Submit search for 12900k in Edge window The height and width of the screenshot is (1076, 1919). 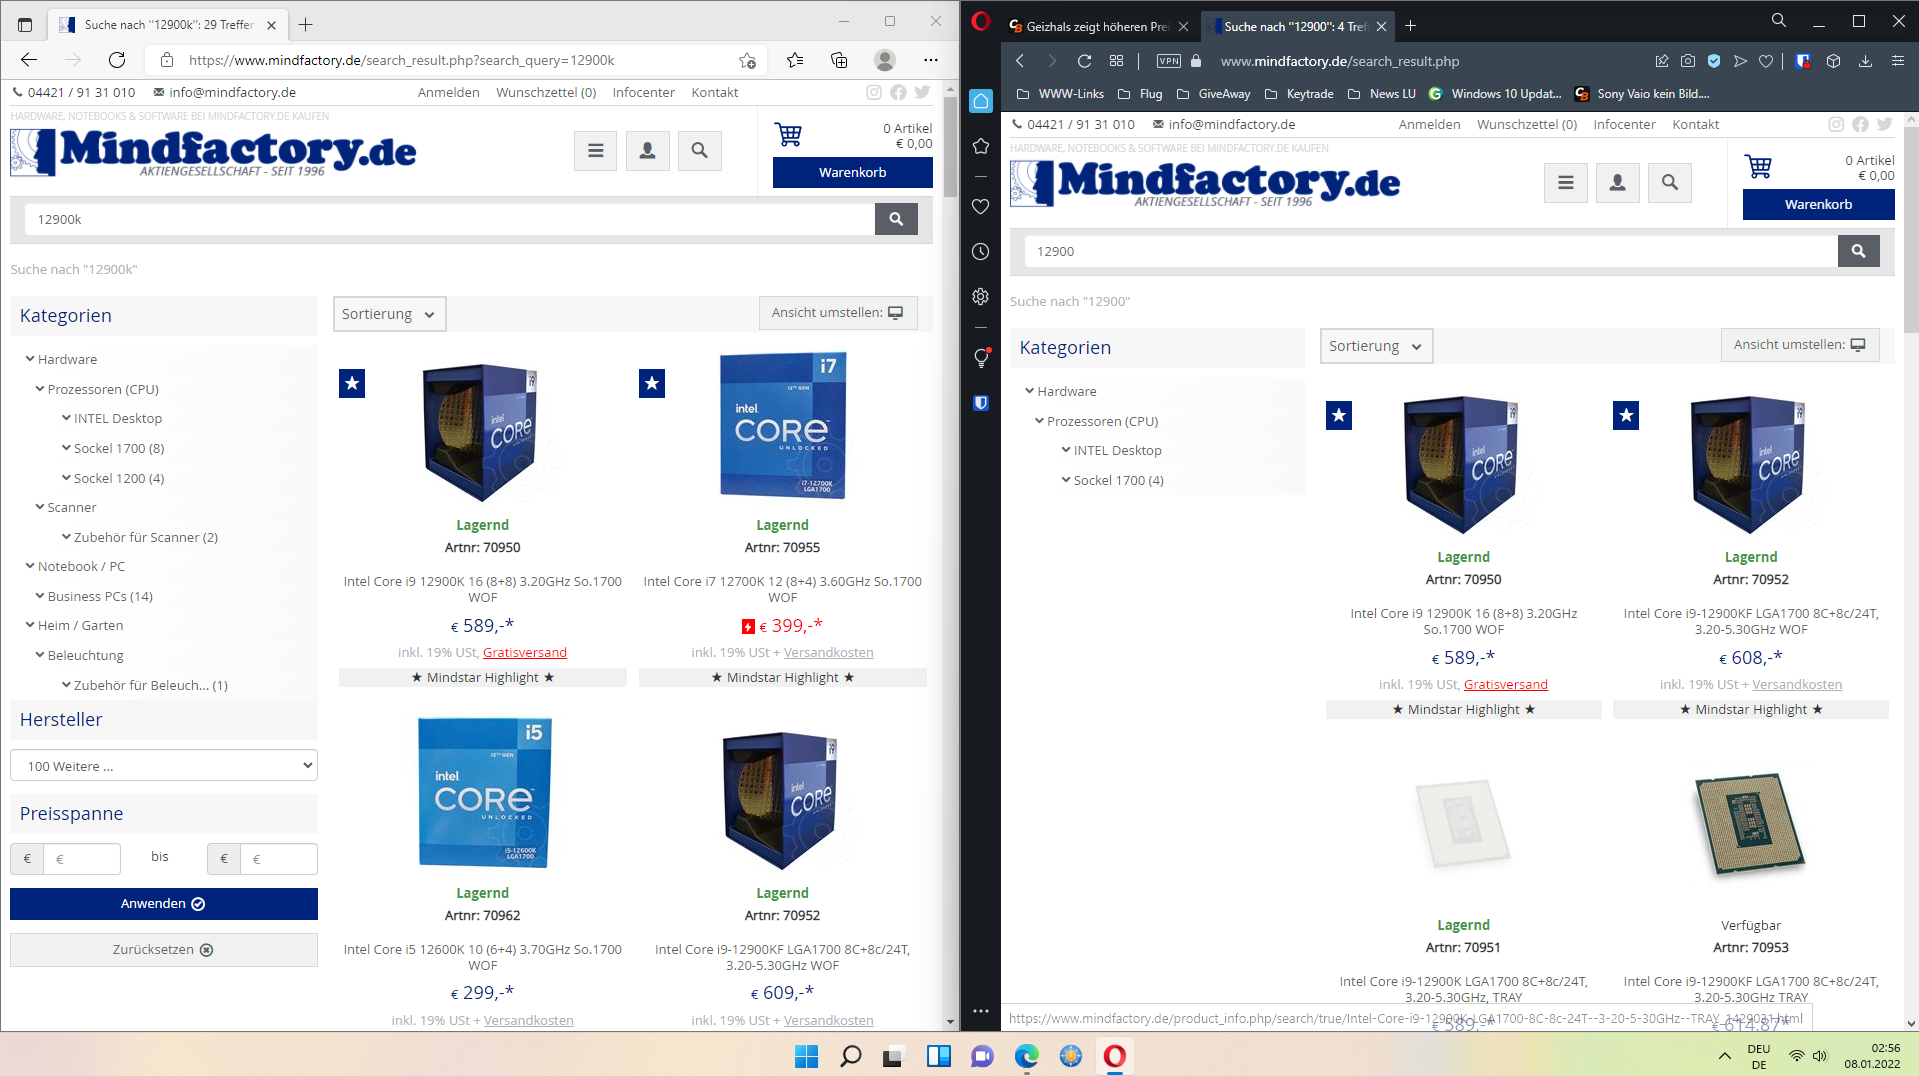click(x=896, y=219)
